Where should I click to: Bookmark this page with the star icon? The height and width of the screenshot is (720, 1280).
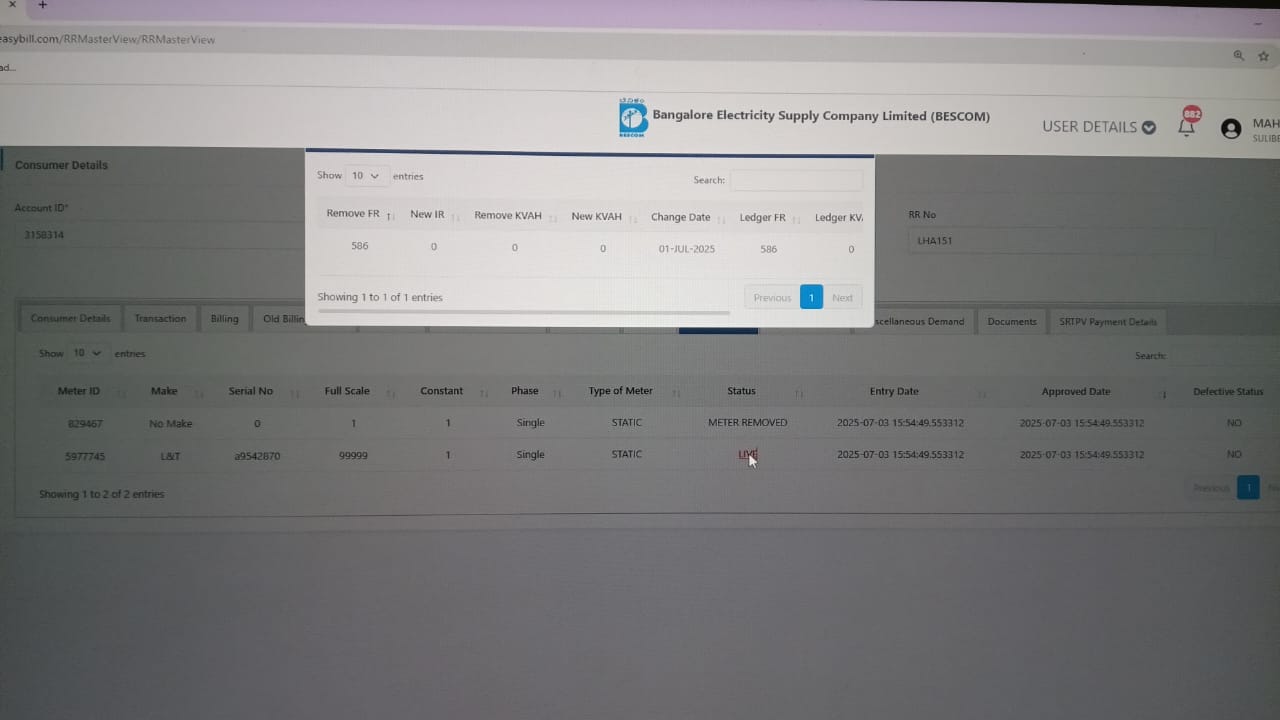click(1263, 56)
